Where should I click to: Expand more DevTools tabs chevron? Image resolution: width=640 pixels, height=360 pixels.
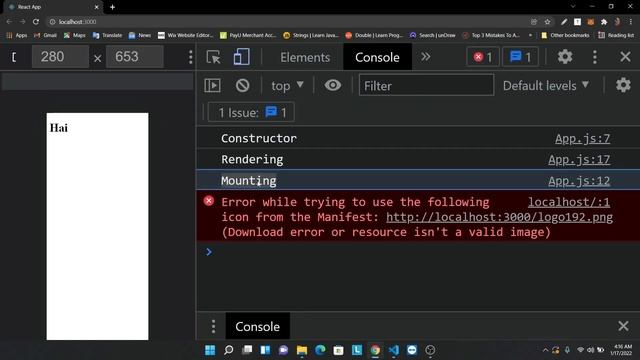pyautogui.click(x=425, y=56)
